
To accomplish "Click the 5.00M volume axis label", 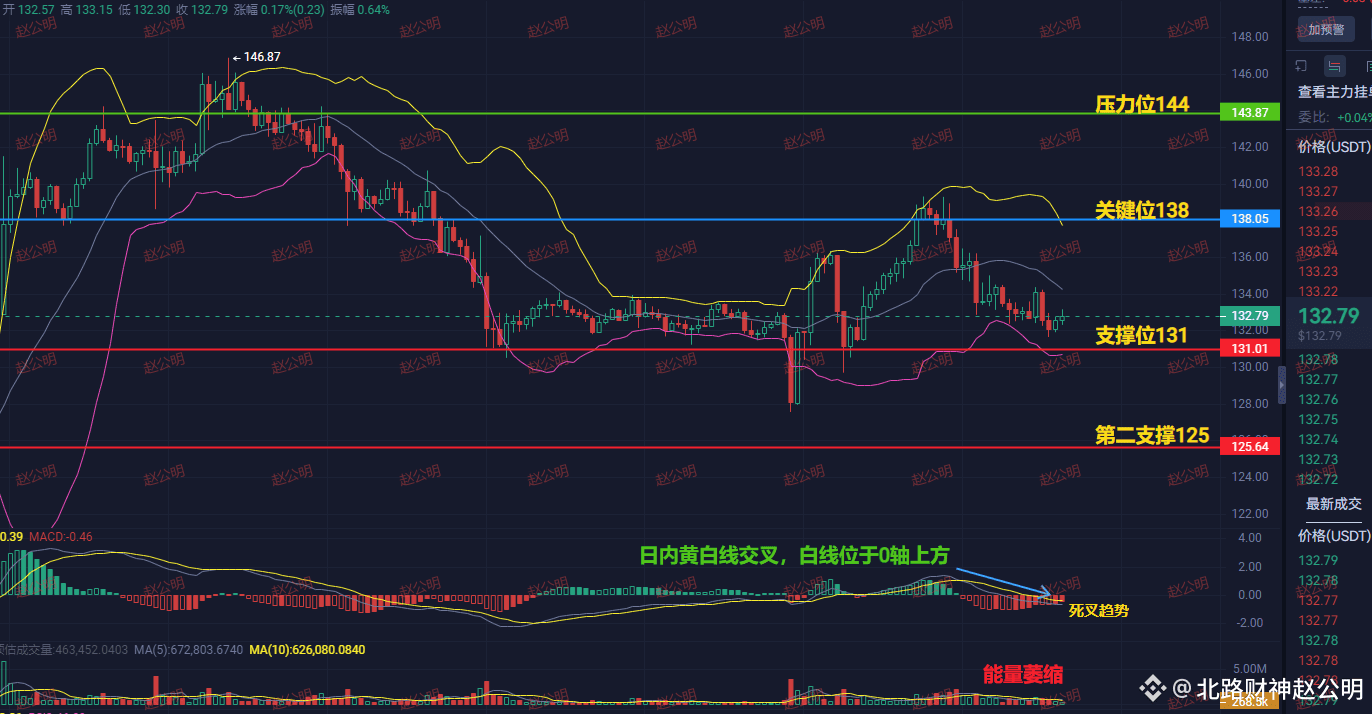I will click(1251, 668).
